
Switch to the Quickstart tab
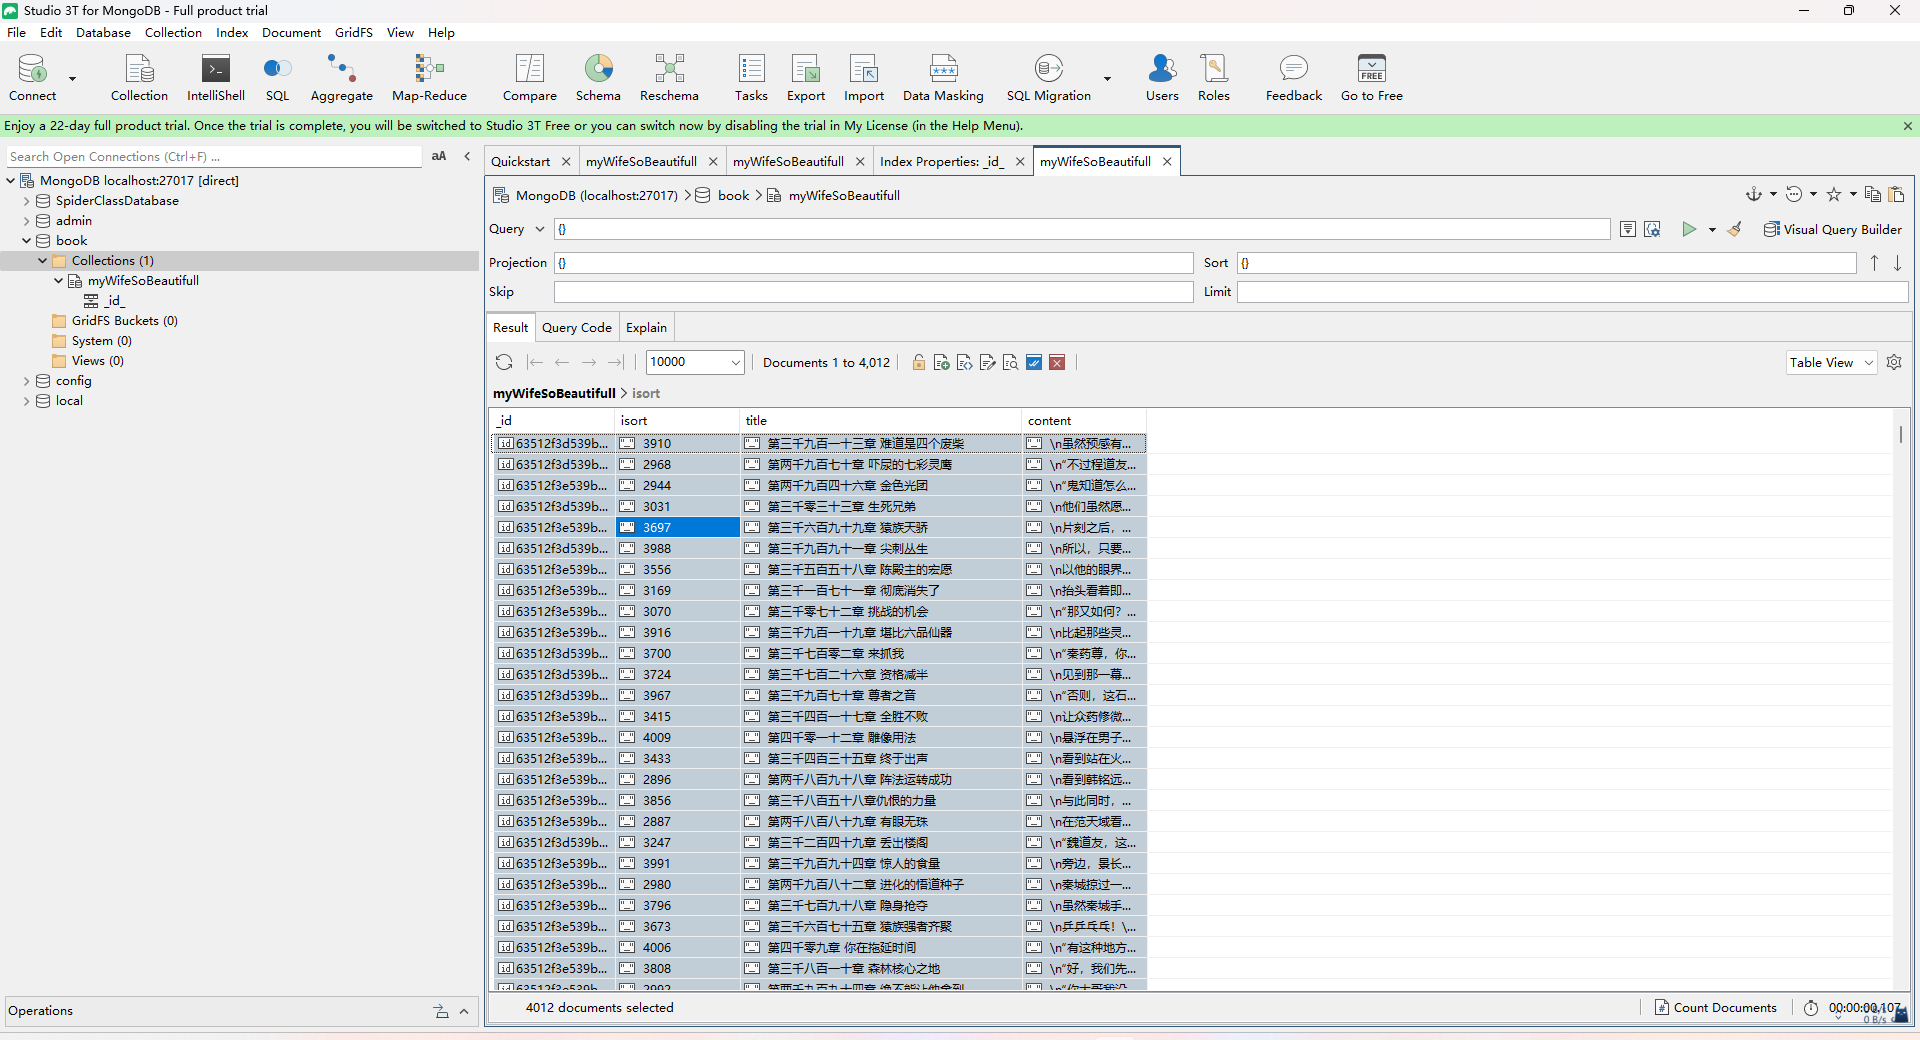pyautogui.click(x=520, y=161)
